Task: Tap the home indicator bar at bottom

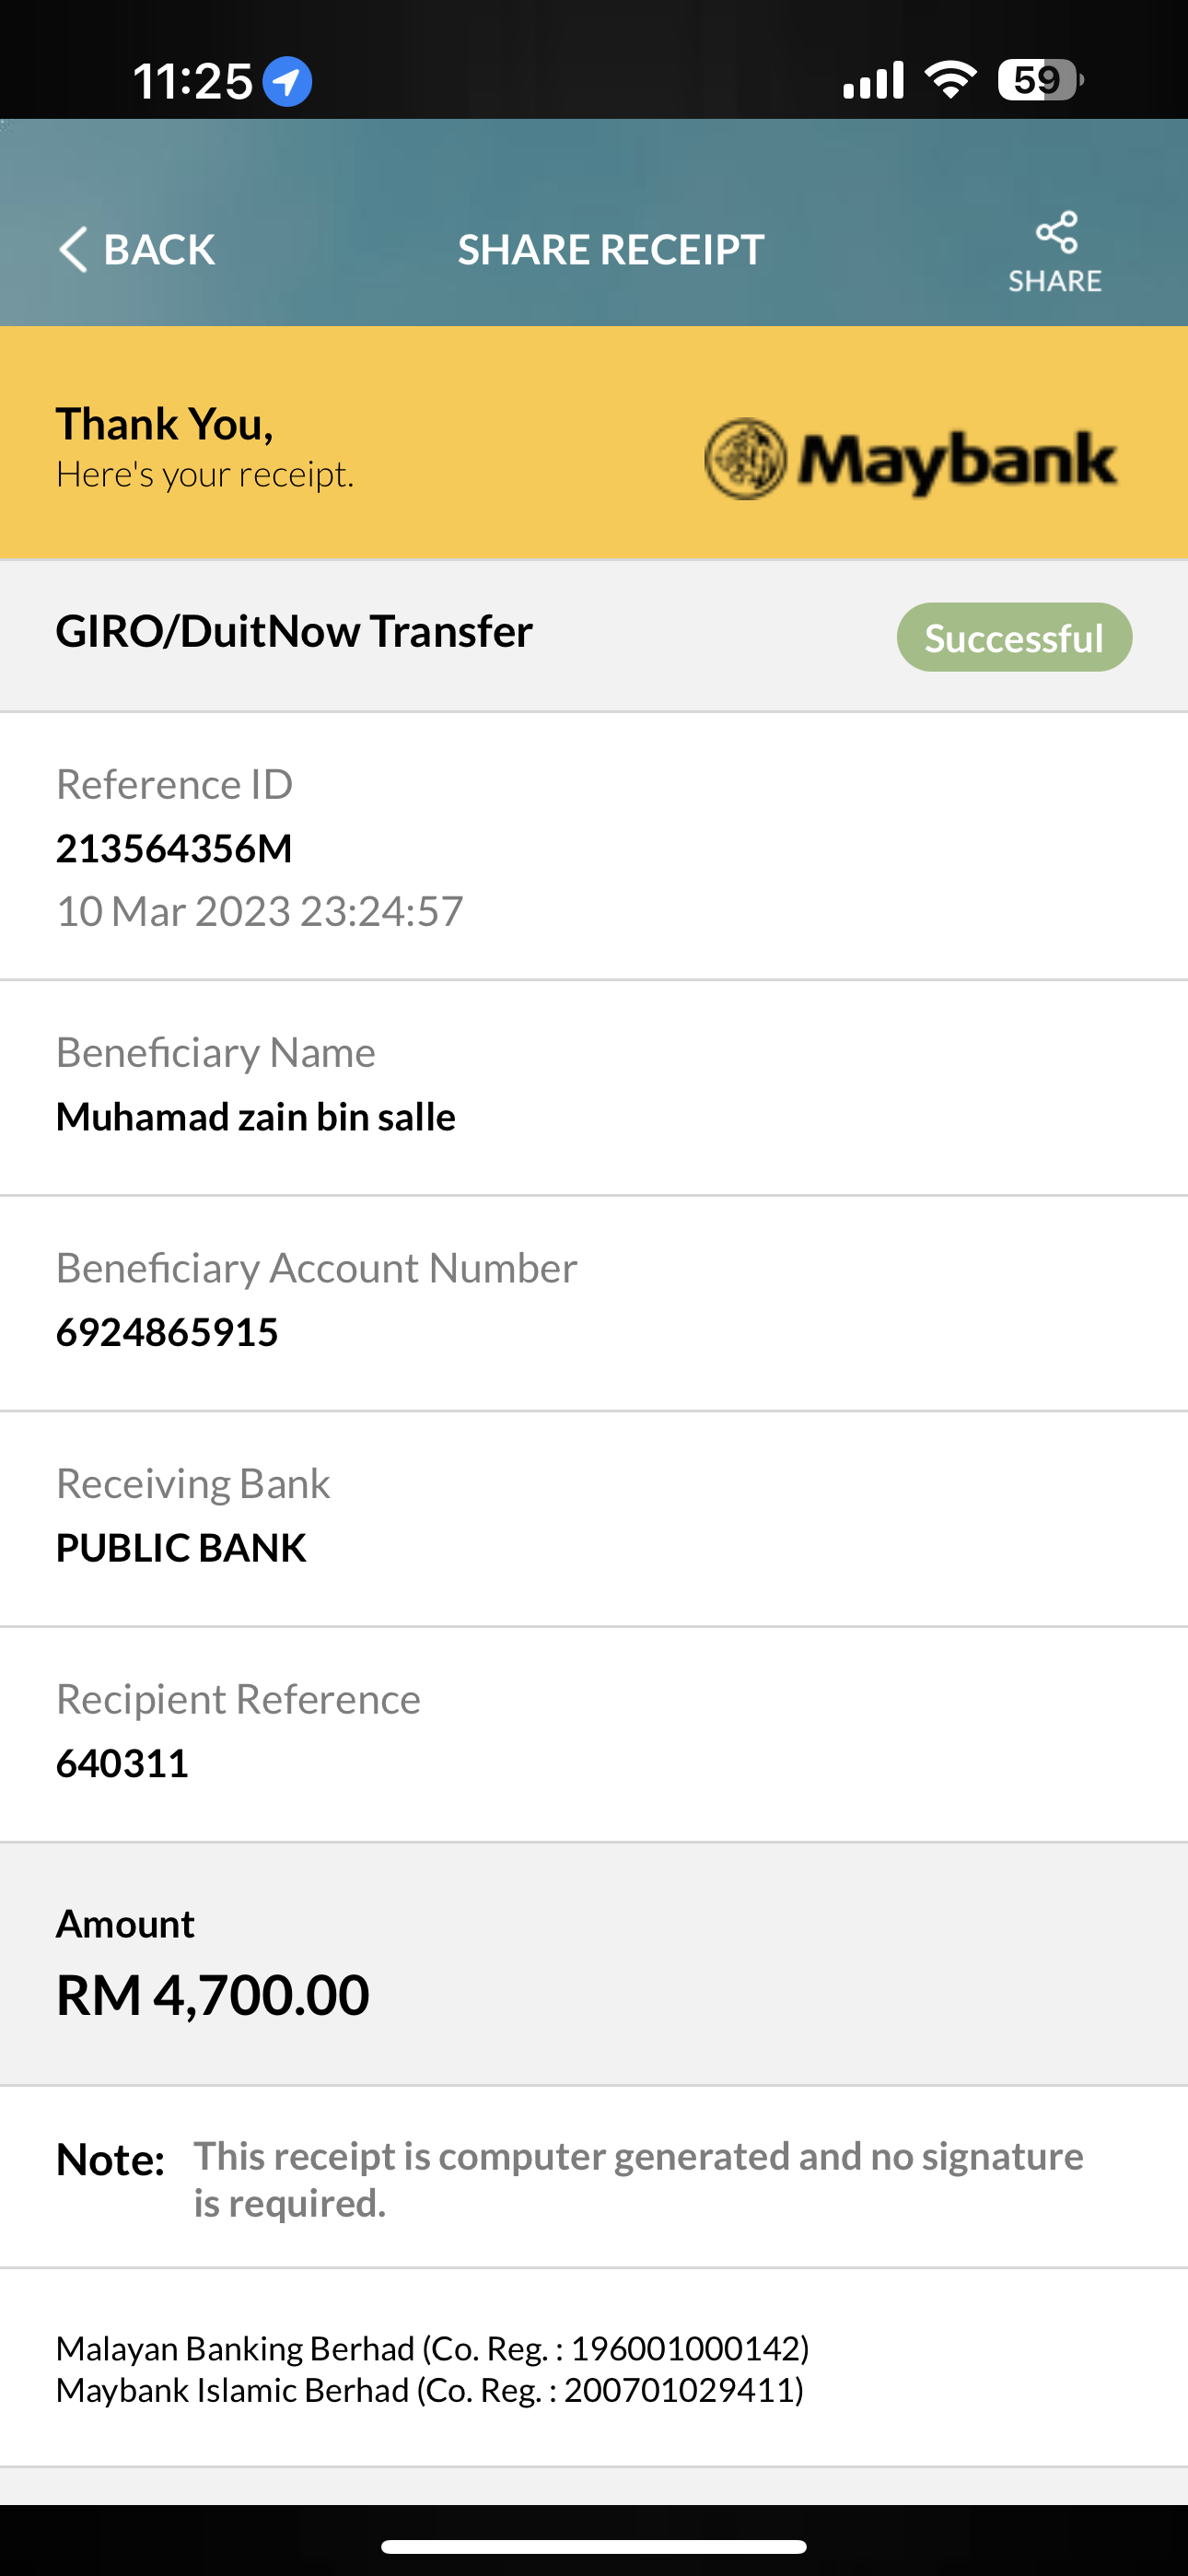Action: 594,2546
